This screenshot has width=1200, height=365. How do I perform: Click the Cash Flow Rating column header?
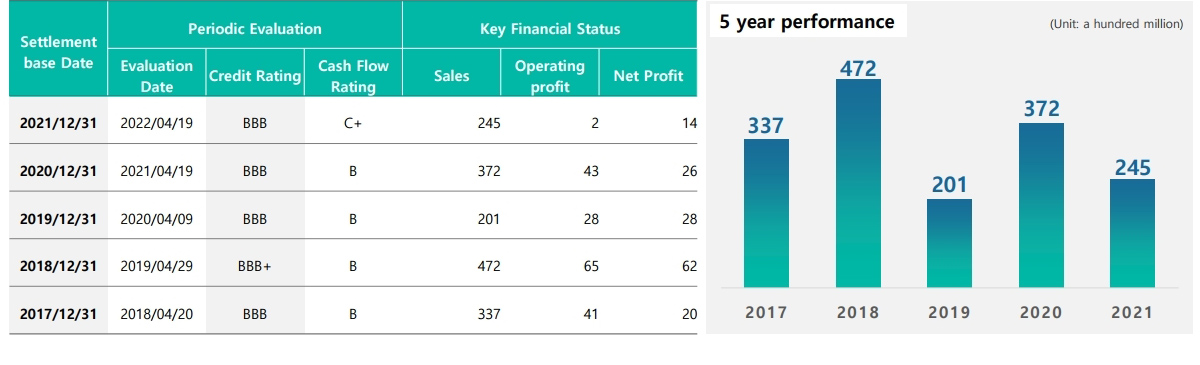pos(353,76)
